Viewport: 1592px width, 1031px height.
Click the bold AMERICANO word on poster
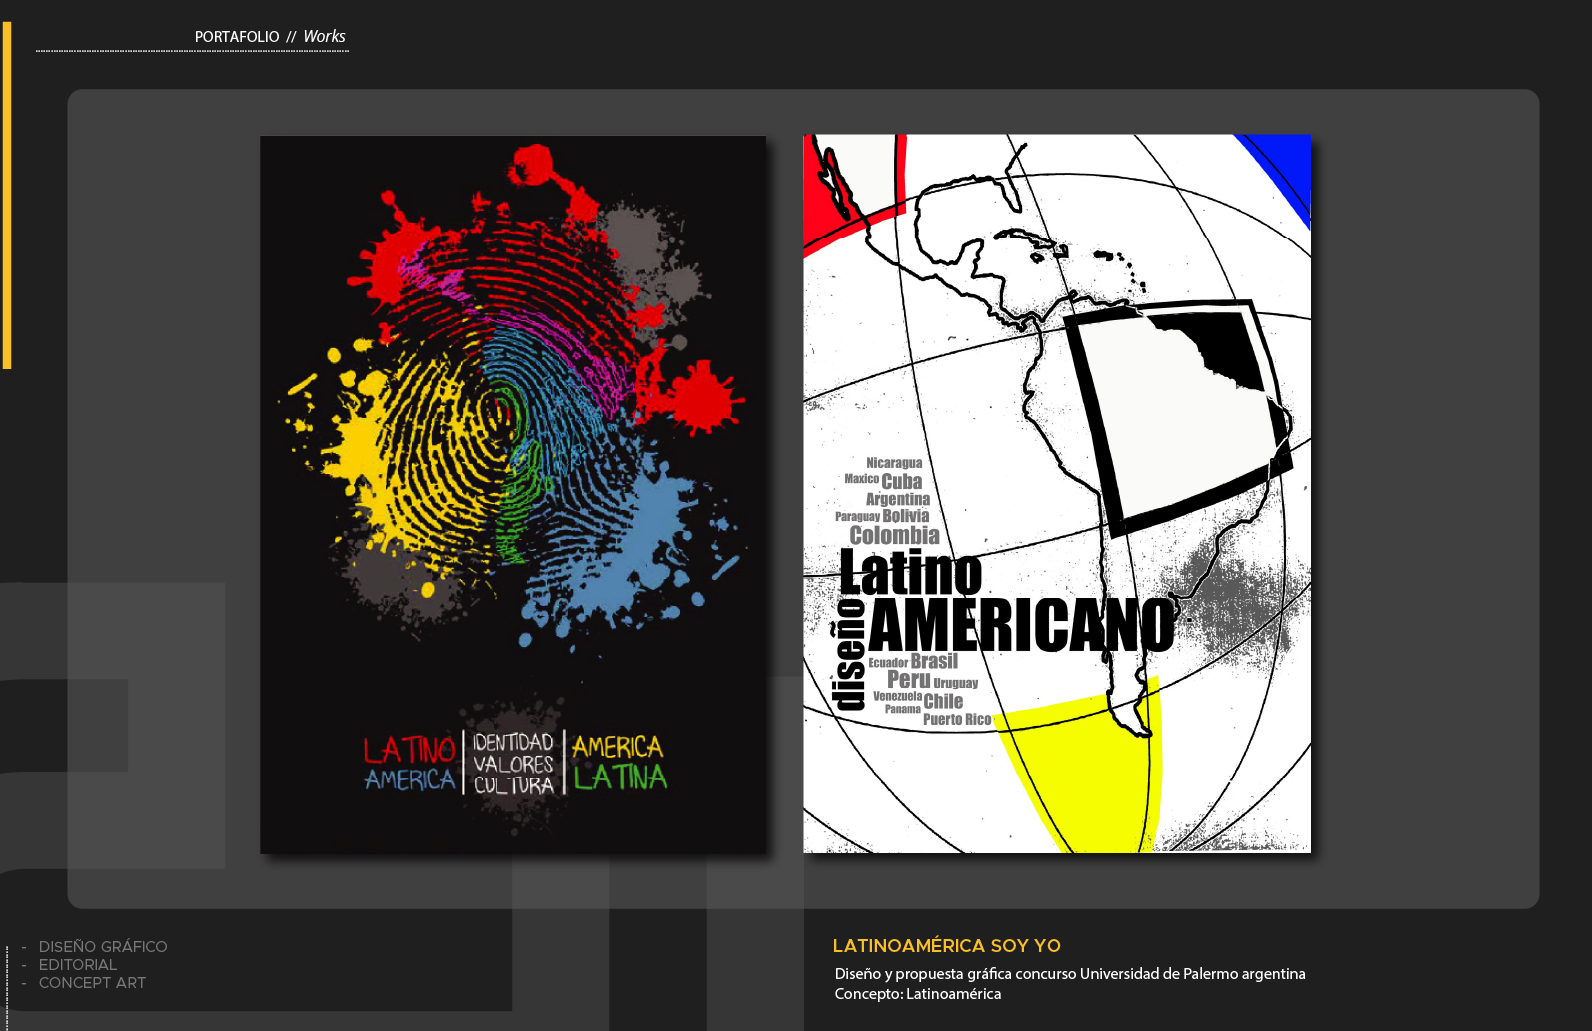click(1020, 626)
